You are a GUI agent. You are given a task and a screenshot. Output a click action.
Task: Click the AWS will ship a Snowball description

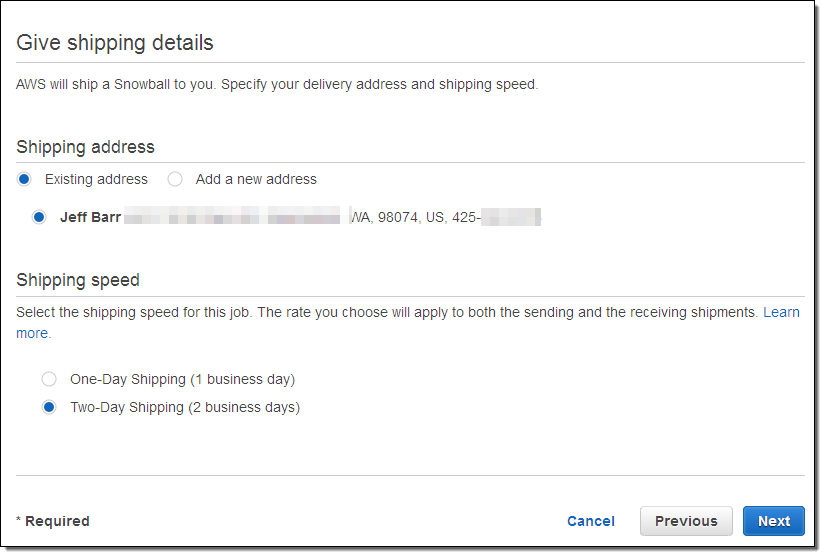(277, 84)
